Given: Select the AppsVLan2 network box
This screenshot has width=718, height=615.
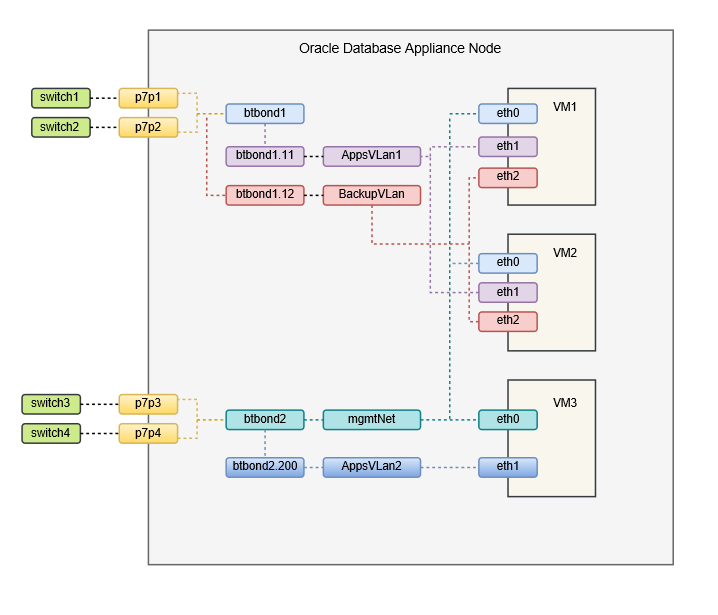Looking at the screenshot, I should (371, 467).
